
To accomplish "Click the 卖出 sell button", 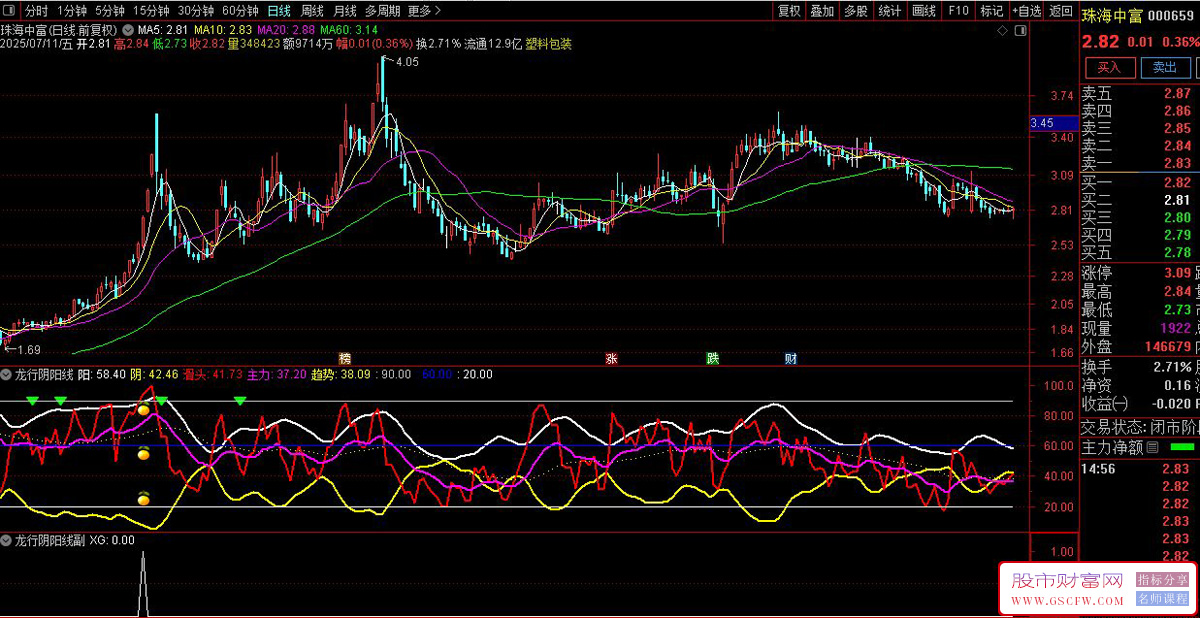I will (1165, 67).
